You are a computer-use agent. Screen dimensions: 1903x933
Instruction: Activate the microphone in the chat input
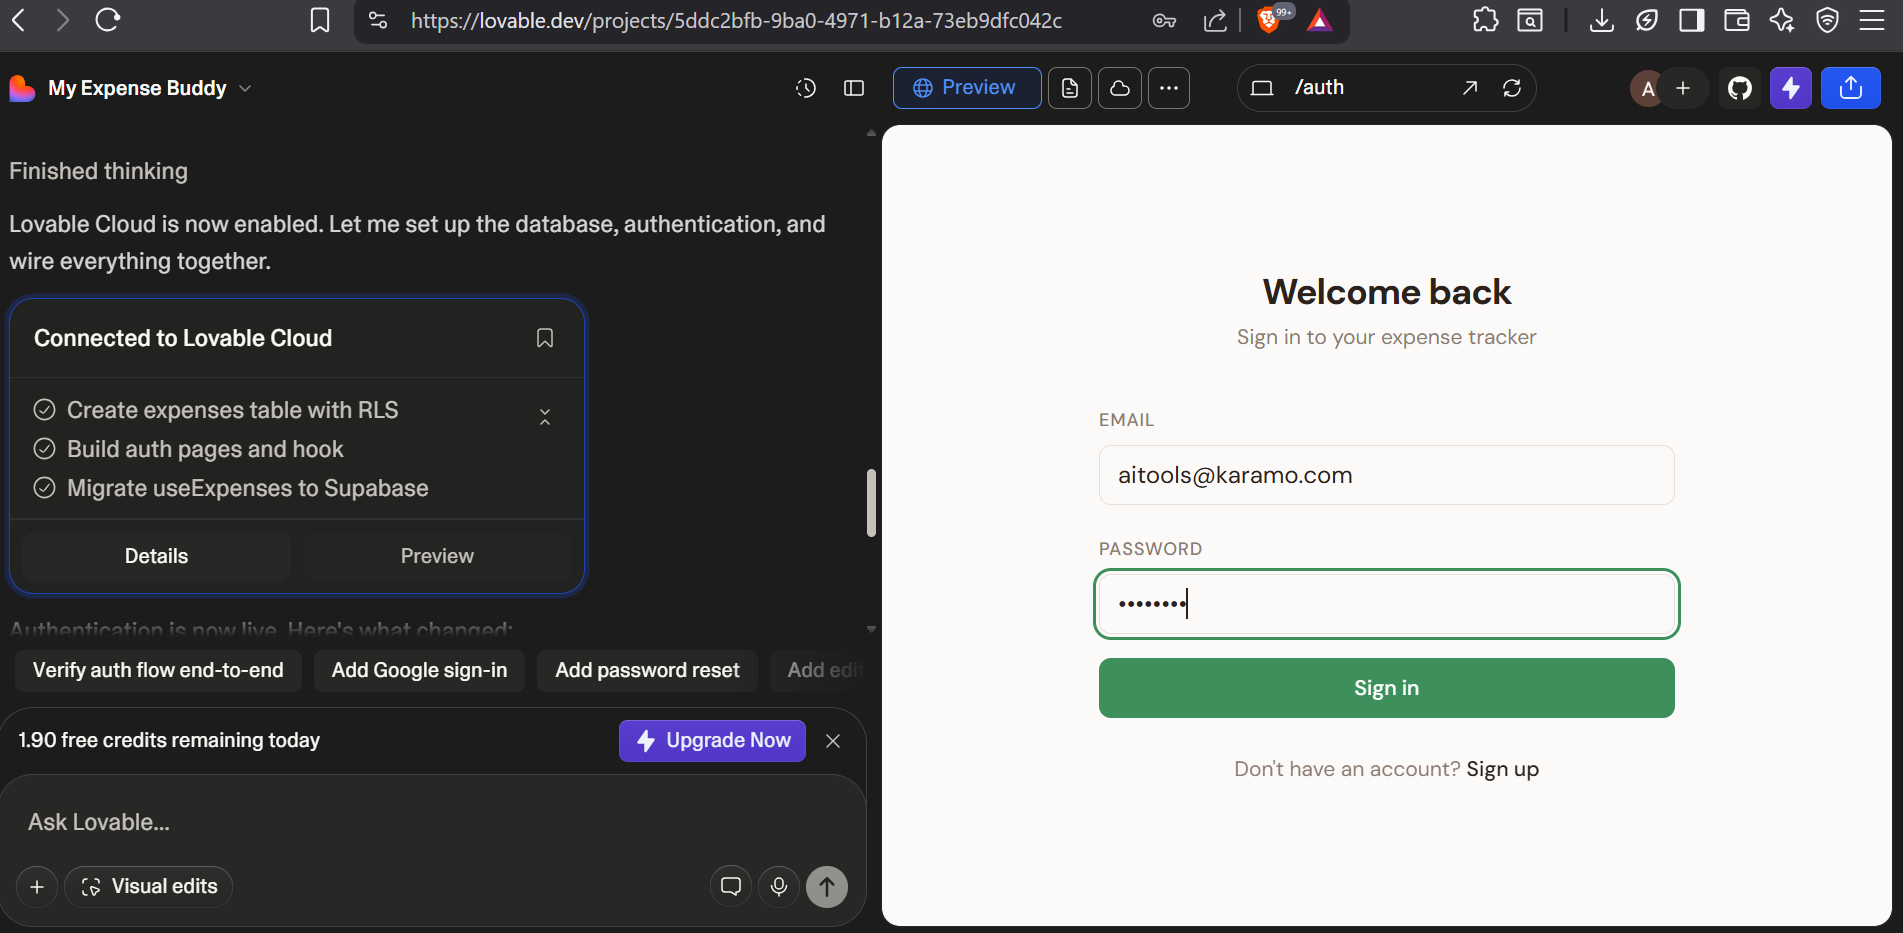(778, 886)
